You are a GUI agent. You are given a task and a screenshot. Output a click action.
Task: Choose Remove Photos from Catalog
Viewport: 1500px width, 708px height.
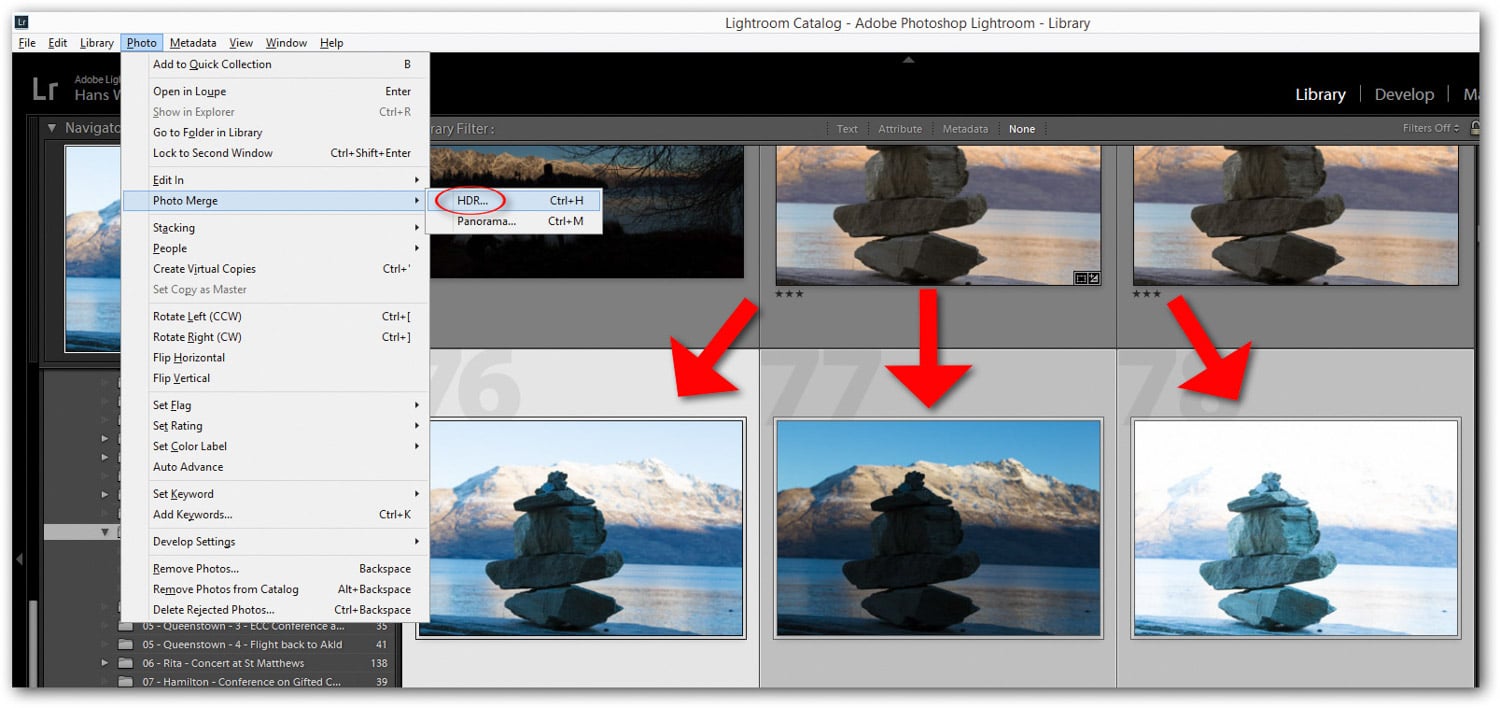[275, 589]
